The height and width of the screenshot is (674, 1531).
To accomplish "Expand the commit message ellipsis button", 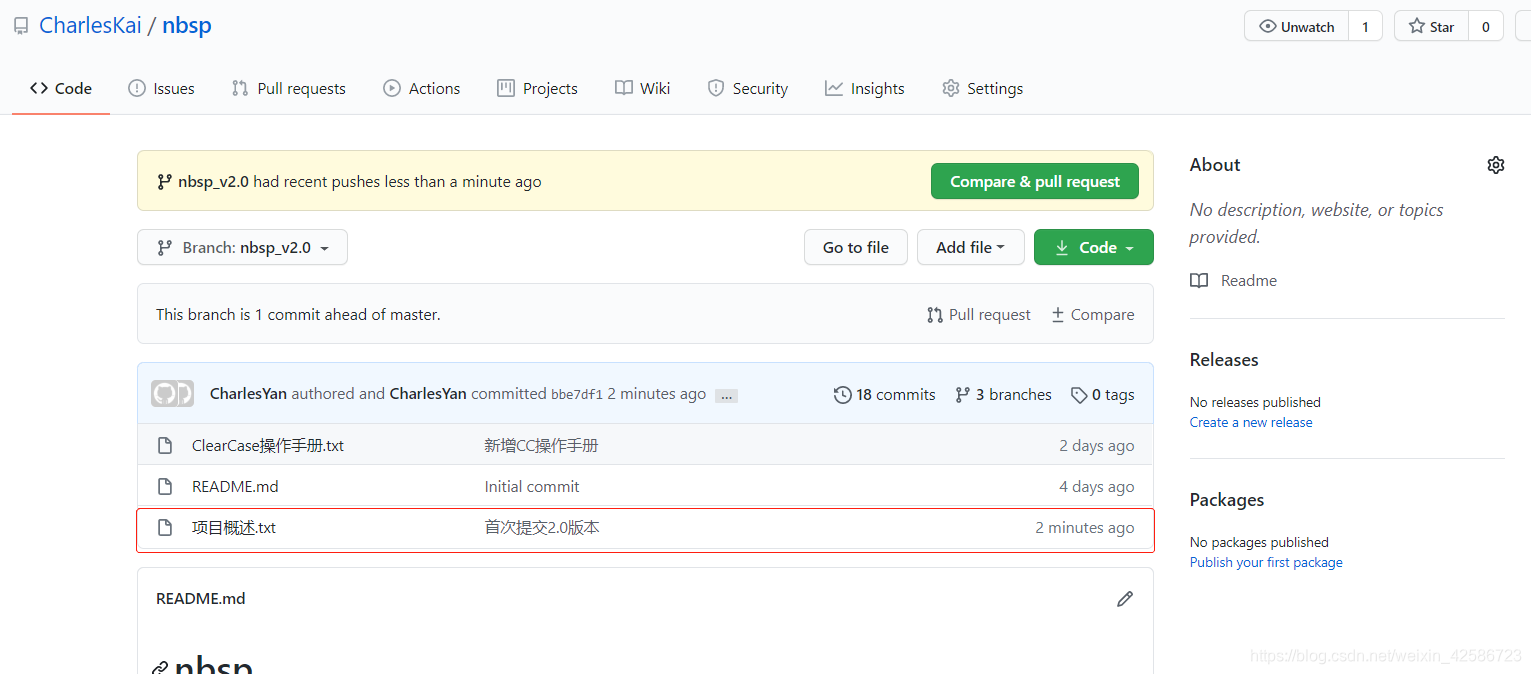I will pyautogui.click(x=727, y=396).
